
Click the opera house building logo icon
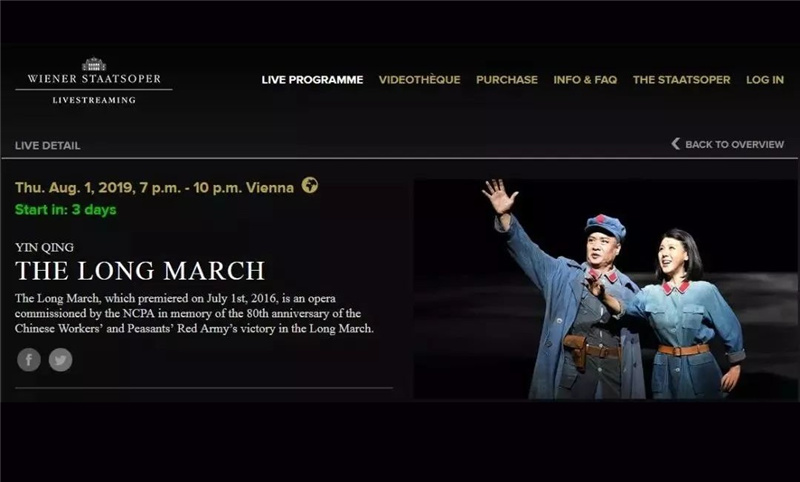94,64
